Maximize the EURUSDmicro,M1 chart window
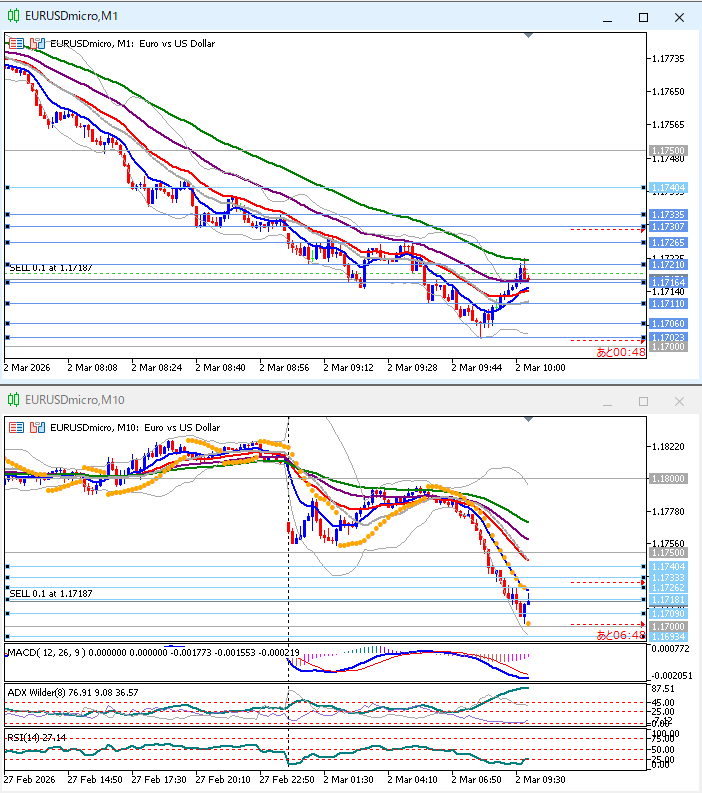702x793 pixels. (643, 17)
